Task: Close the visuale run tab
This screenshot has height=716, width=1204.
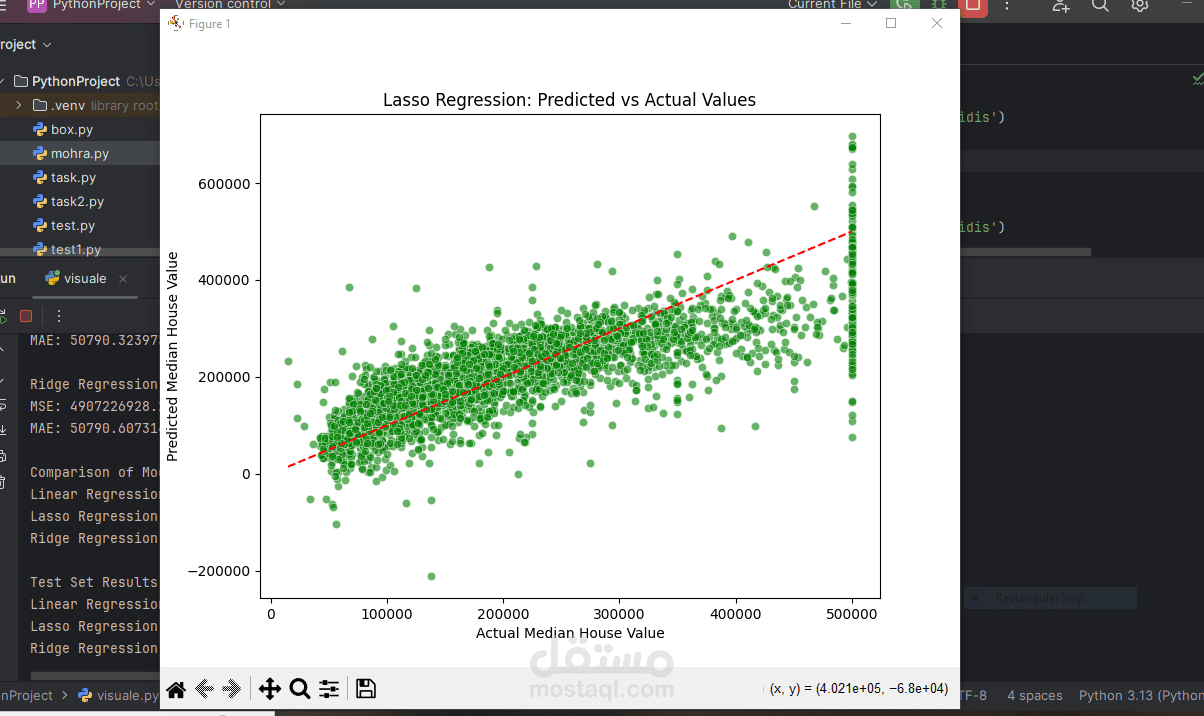Action: tap(125, 279)
